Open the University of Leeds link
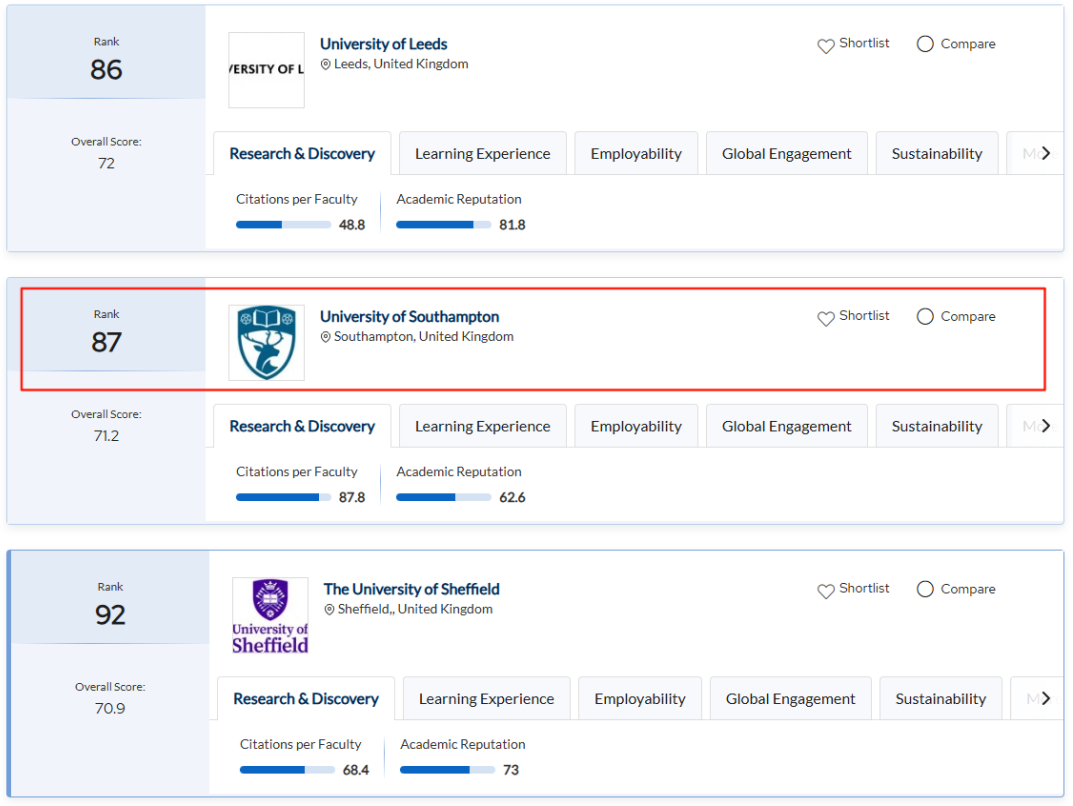The width and height of the screenshot is (1073, 806). (x=383, y=44)
